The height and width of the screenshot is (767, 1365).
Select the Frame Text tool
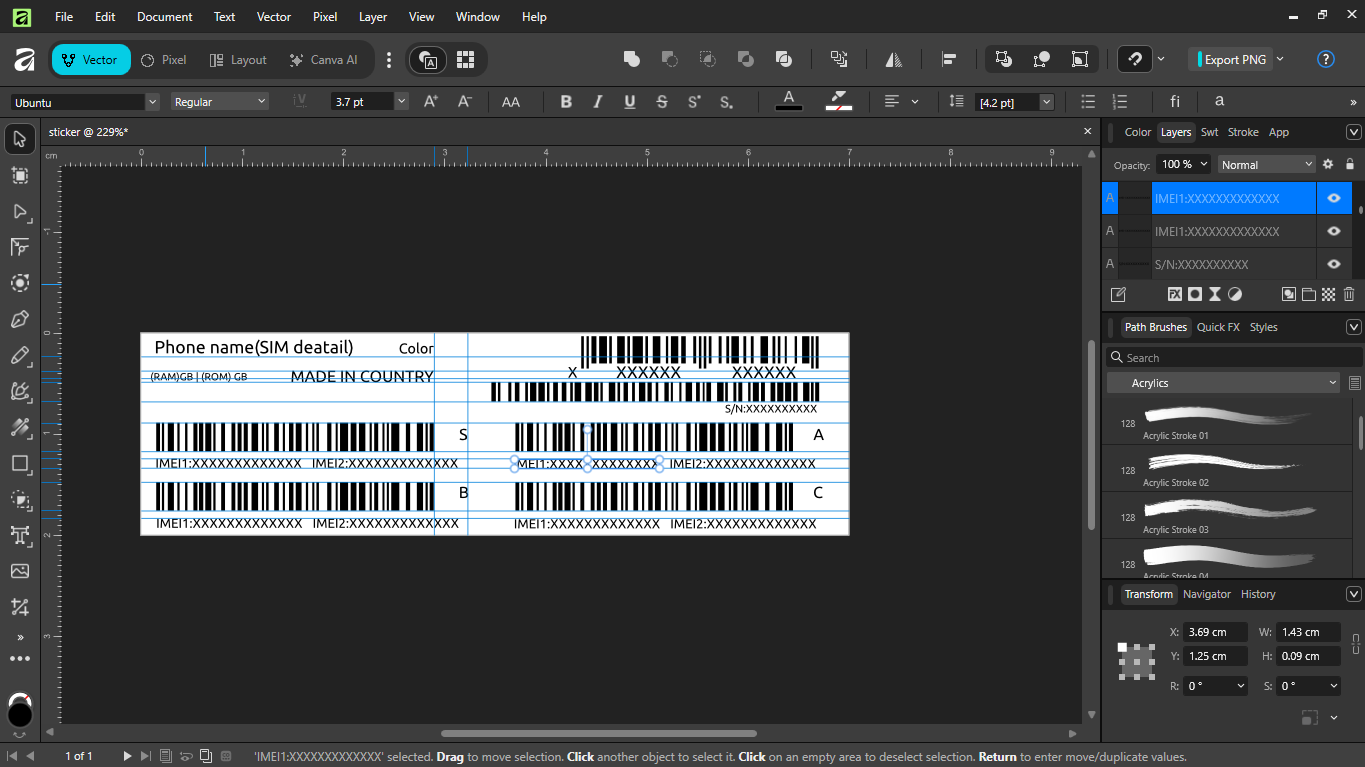coord(20,535)
